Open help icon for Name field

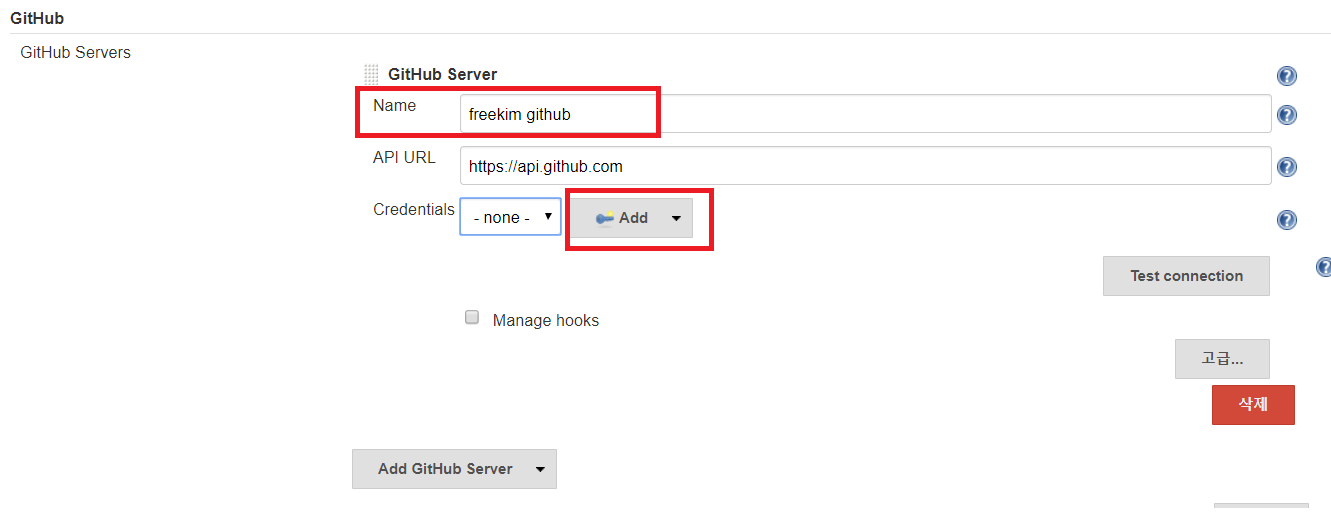coord(1287,115)
